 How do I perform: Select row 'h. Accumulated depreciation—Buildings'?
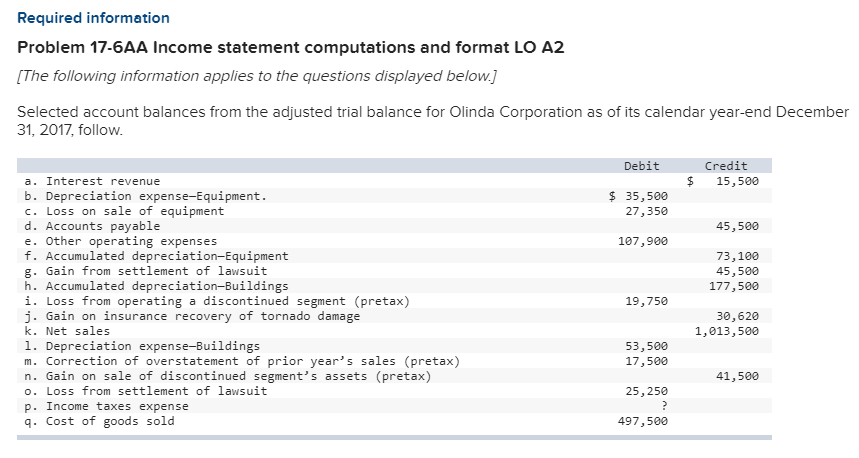click(394, 286)
